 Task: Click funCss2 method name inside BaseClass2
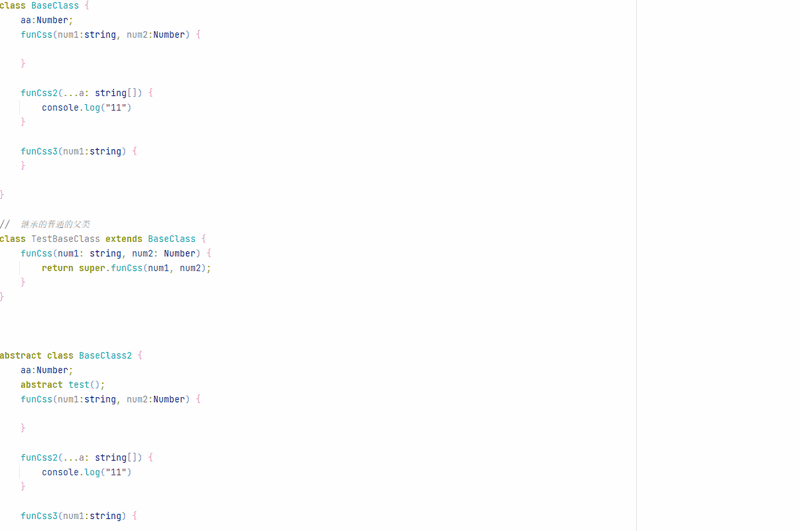pos(39,457)
